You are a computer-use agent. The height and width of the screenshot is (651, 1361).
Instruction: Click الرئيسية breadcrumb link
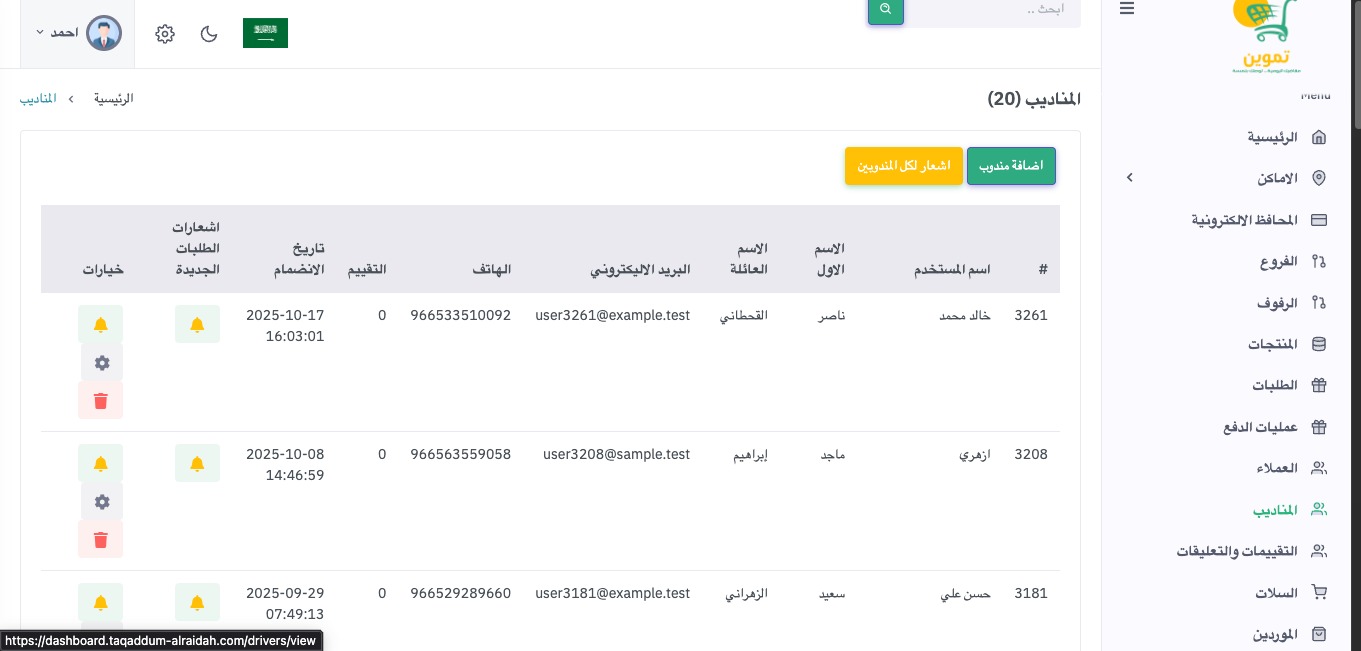pos(114,98)
